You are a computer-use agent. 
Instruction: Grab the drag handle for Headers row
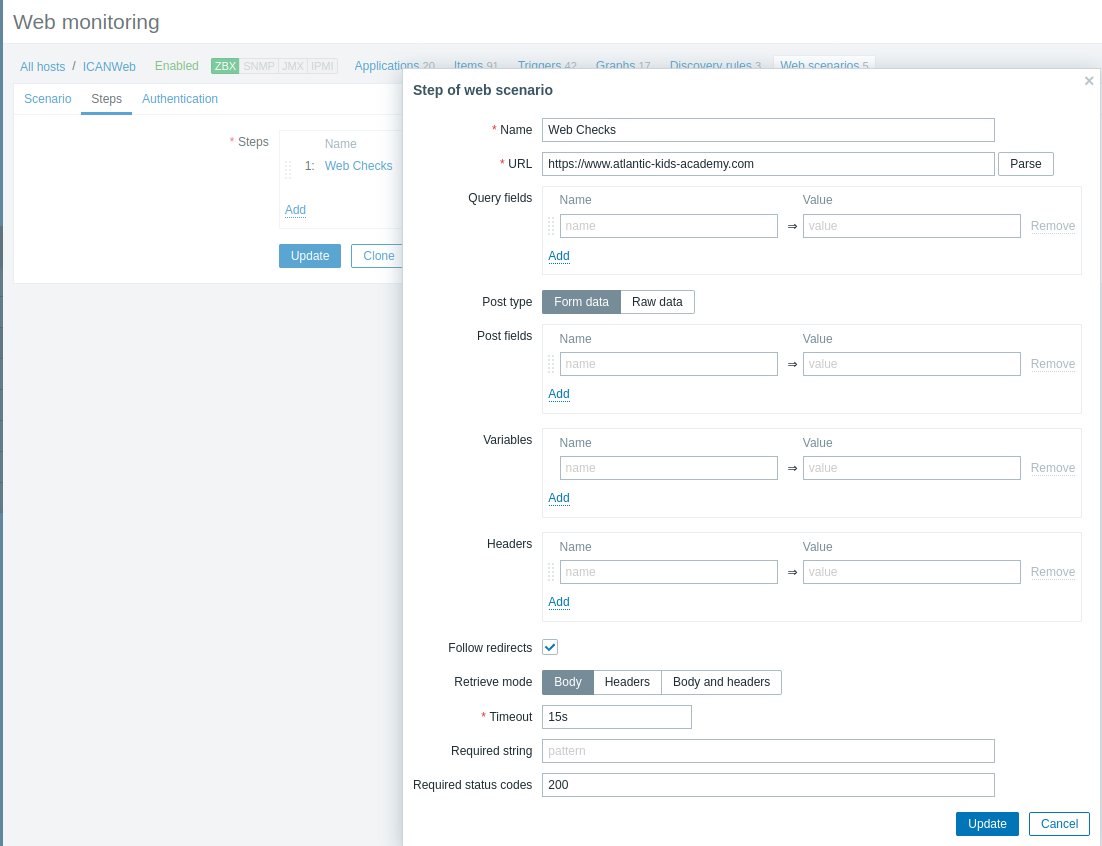coord(551,572)
